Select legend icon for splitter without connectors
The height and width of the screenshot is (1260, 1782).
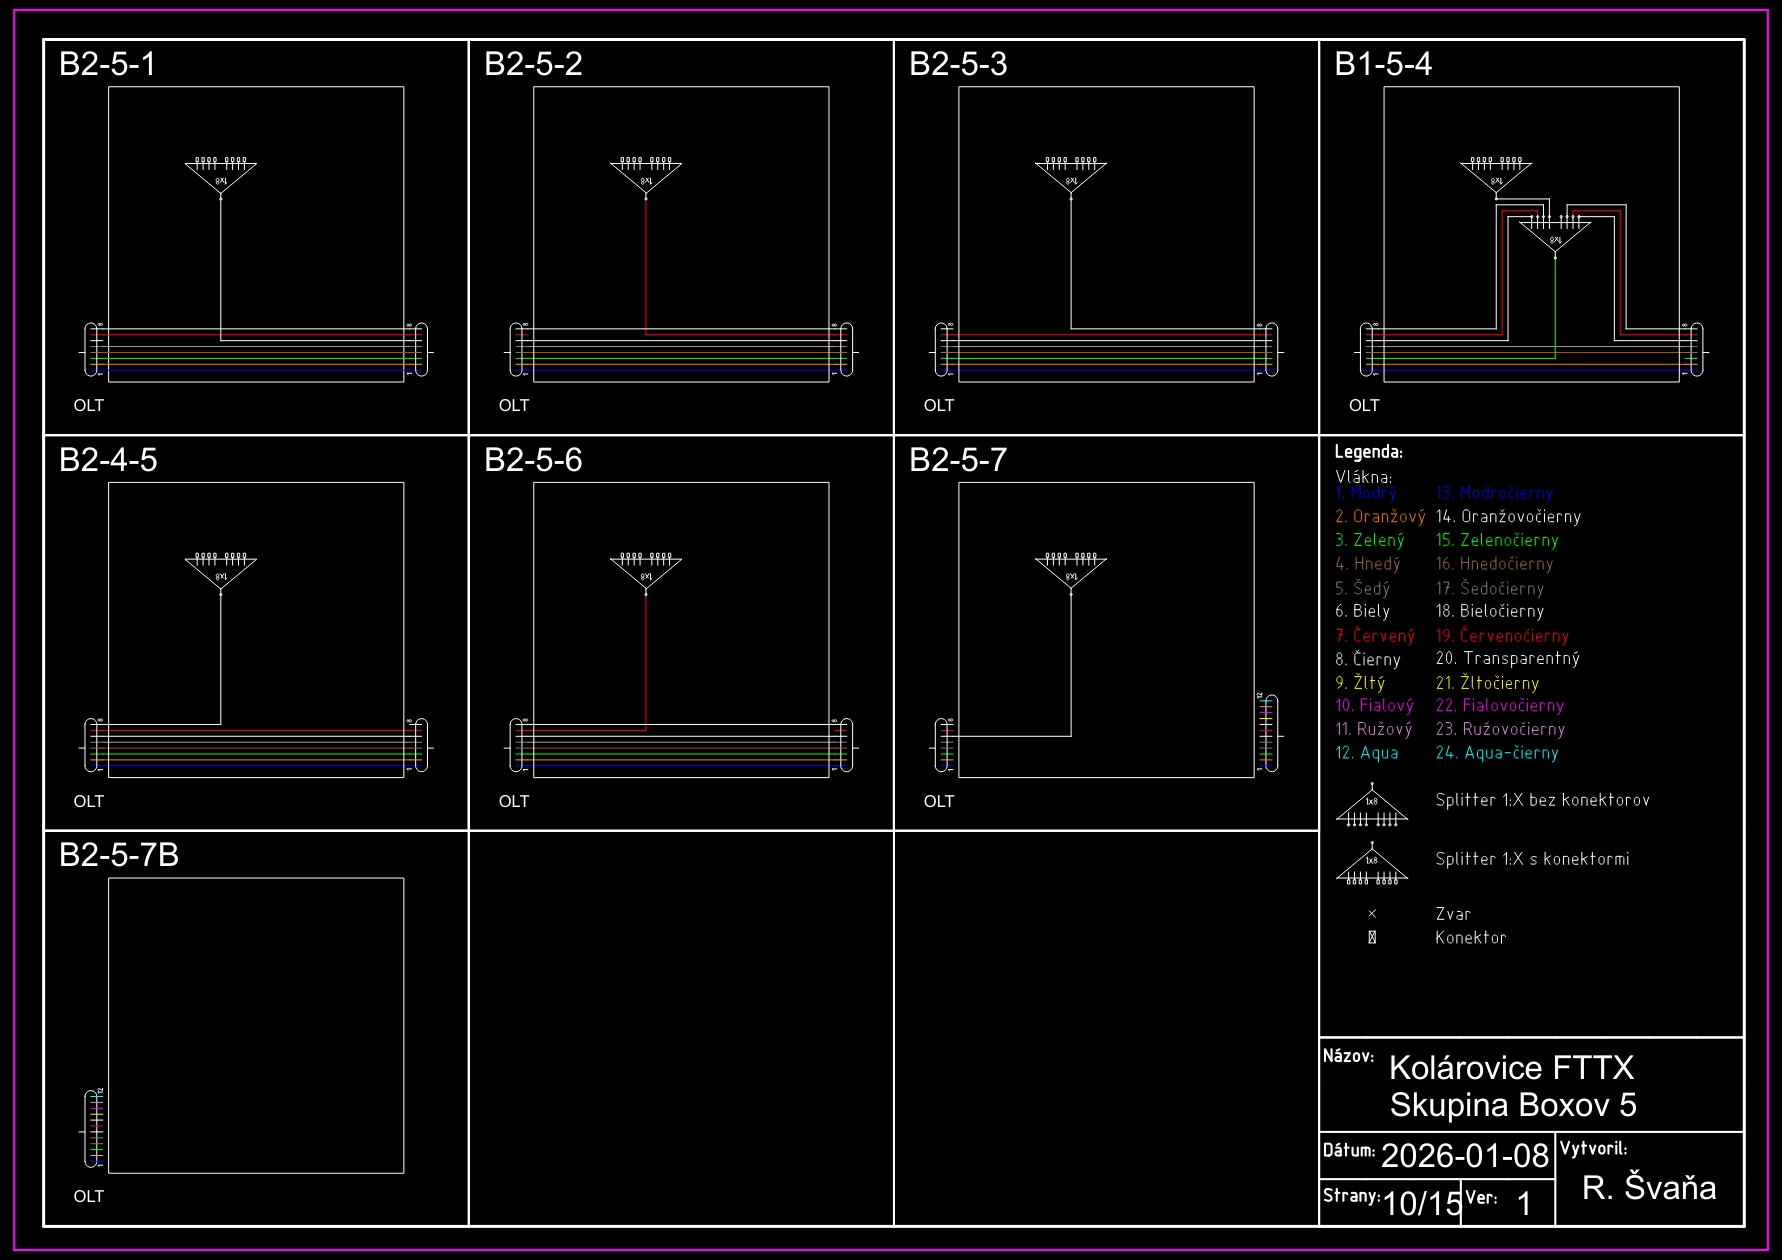[1372, 806]
